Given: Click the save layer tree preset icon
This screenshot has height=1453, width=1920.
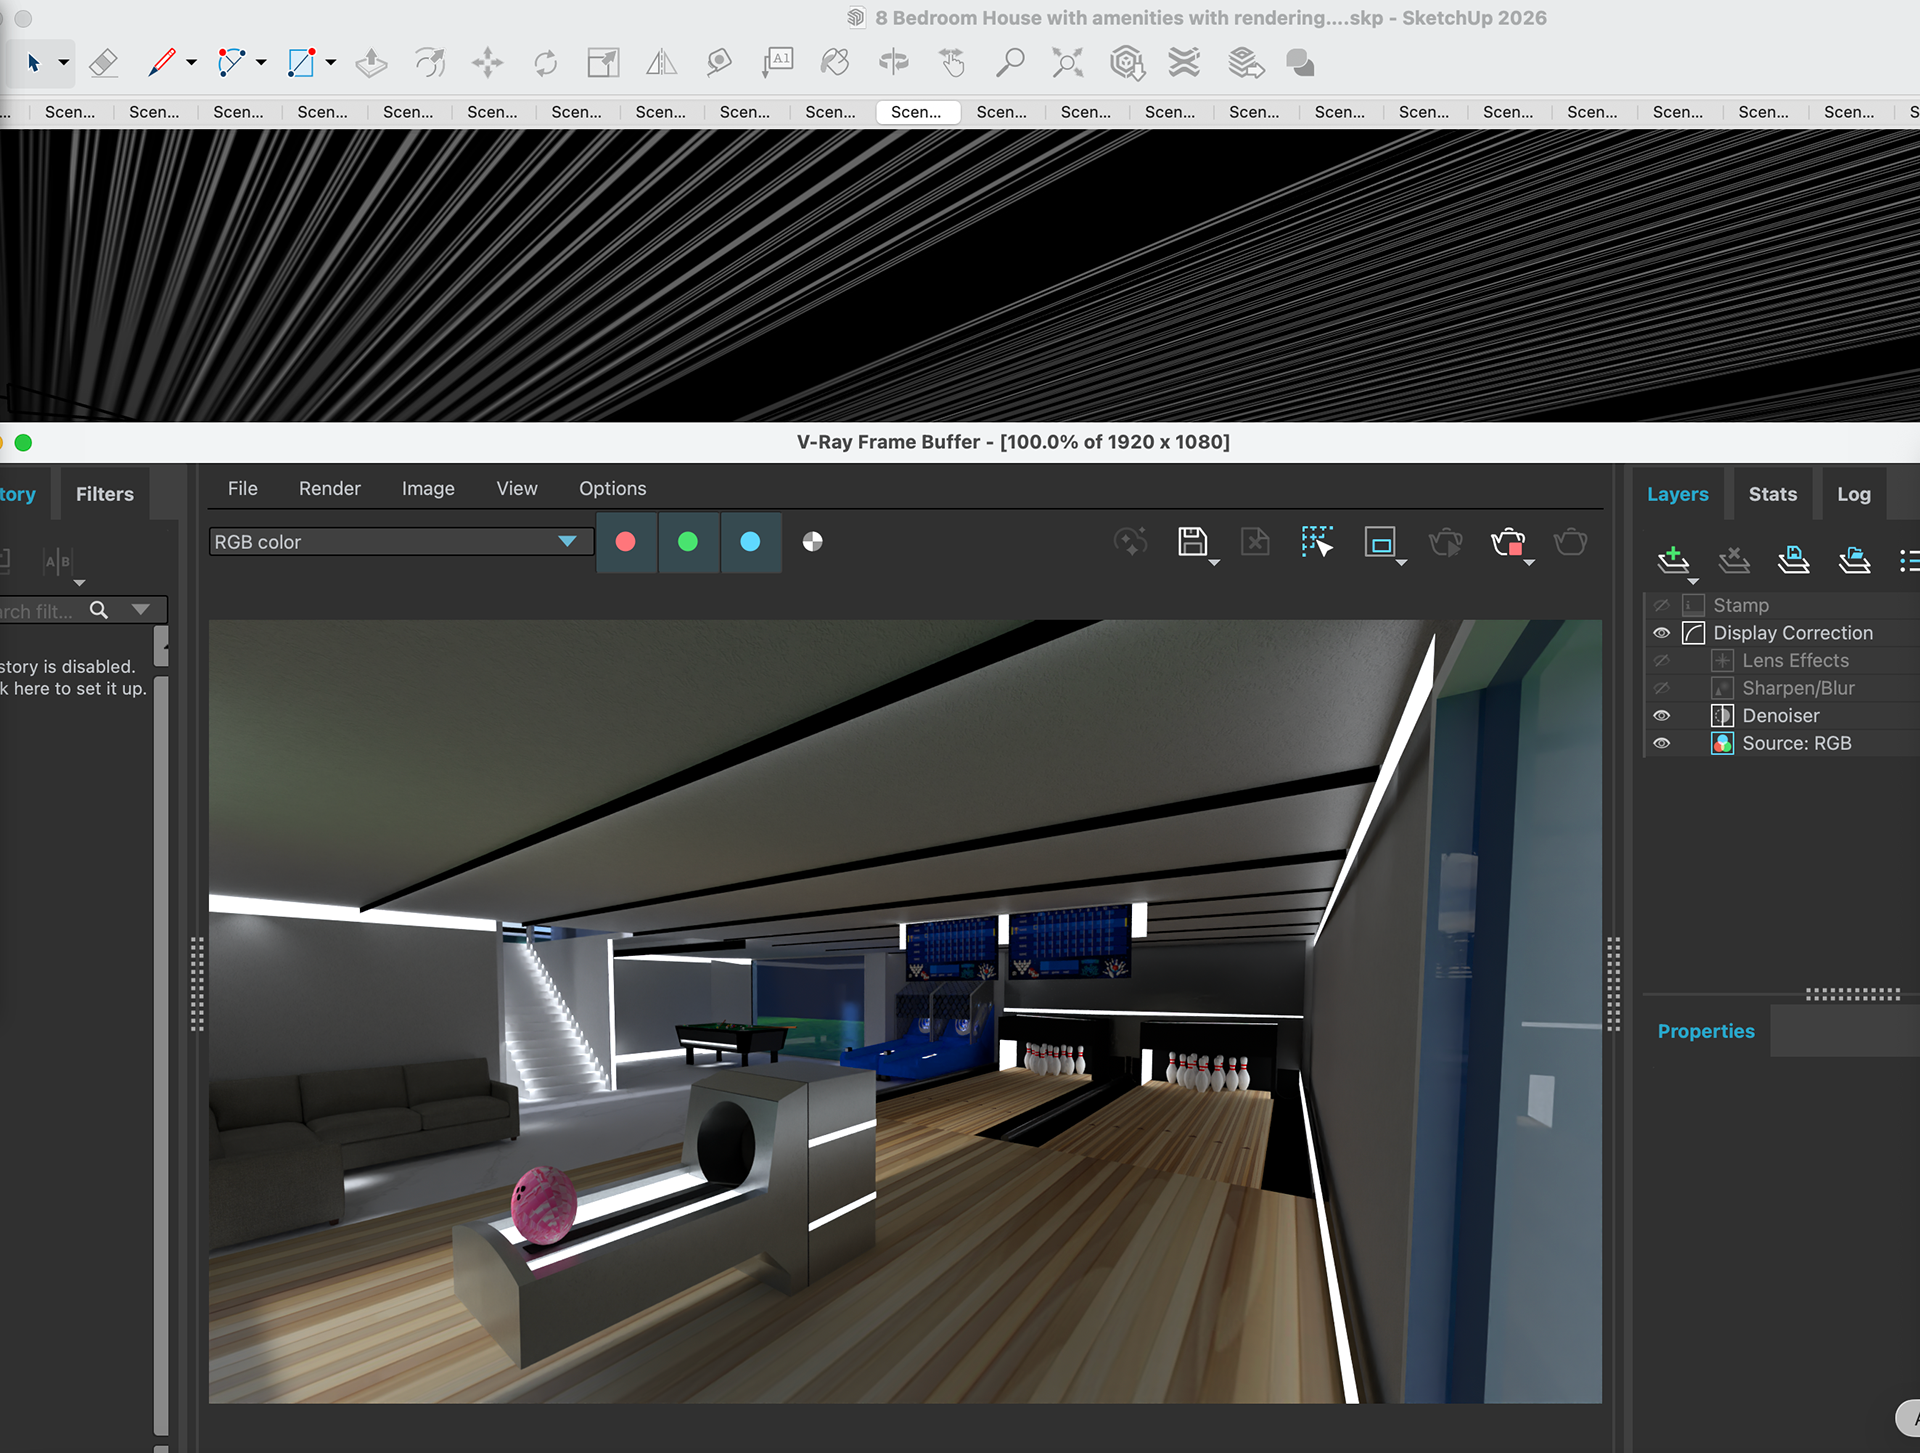Looking at the screenshot, I should tap(1793, 559).
